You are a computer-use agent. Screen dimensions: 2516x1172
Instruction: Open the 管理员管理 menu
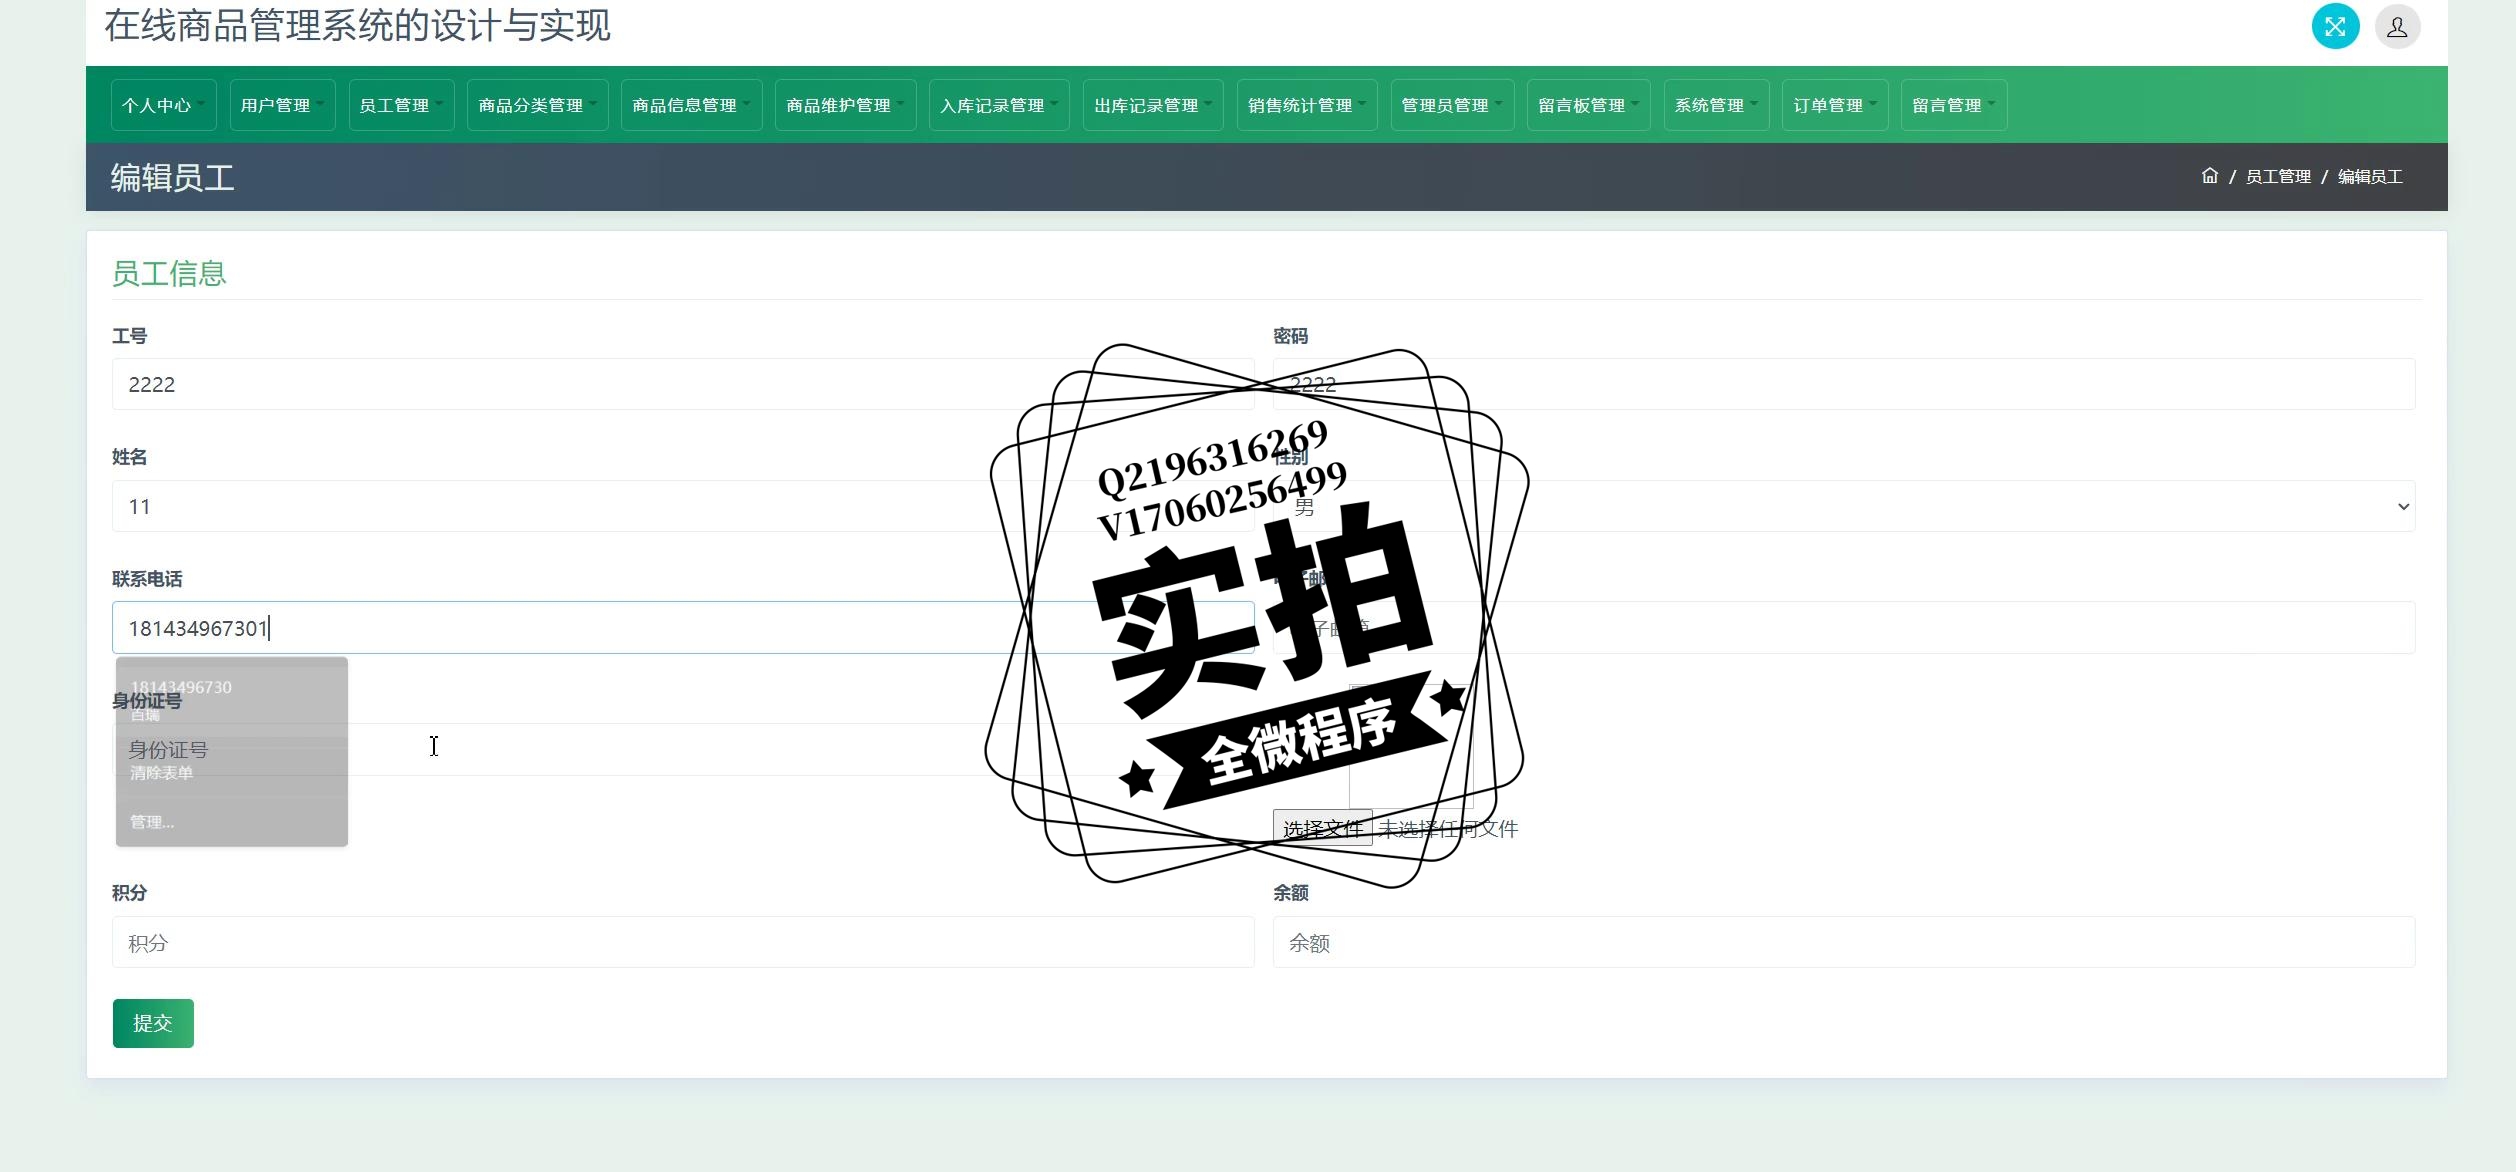pyautogui.click(x=1452, y=105)
